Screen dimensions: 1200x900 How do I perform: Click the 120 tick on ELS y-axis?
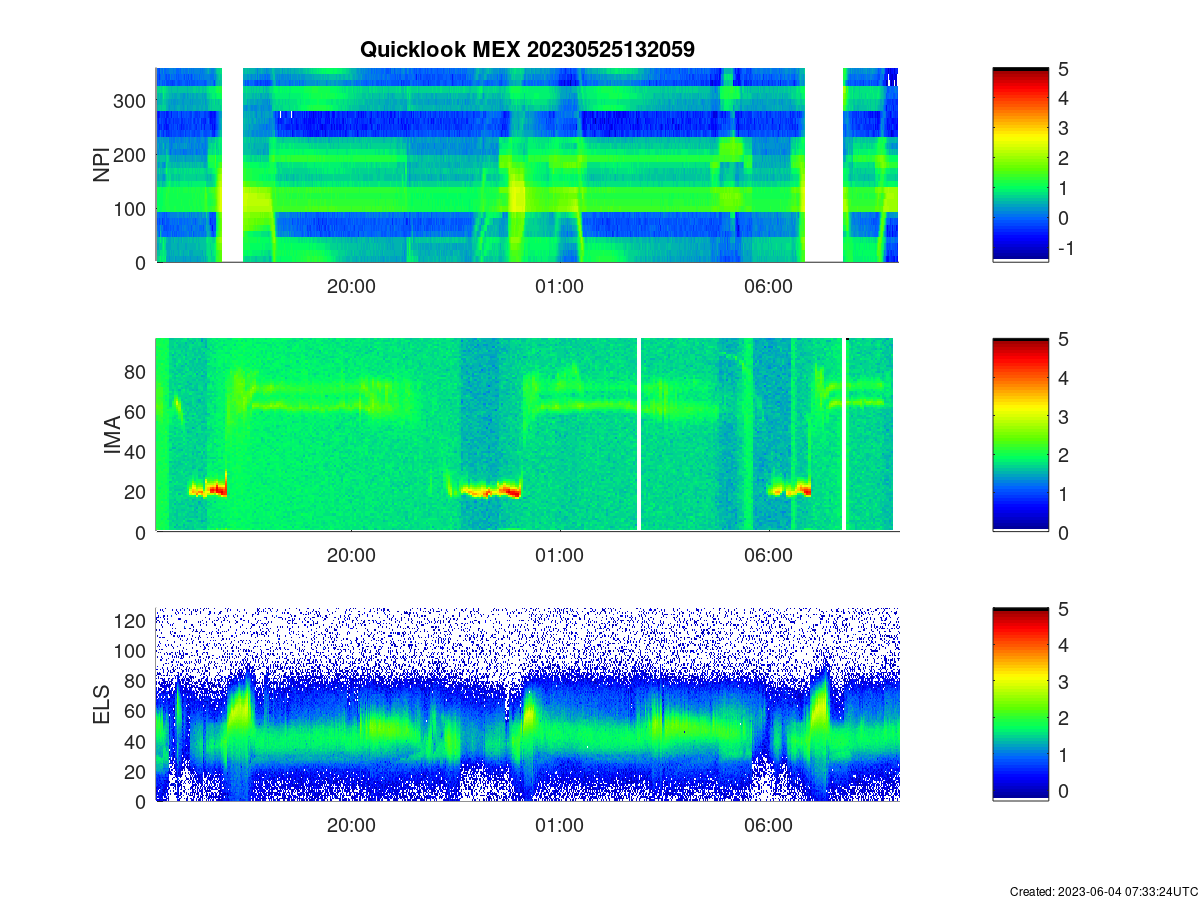(130, 621)
